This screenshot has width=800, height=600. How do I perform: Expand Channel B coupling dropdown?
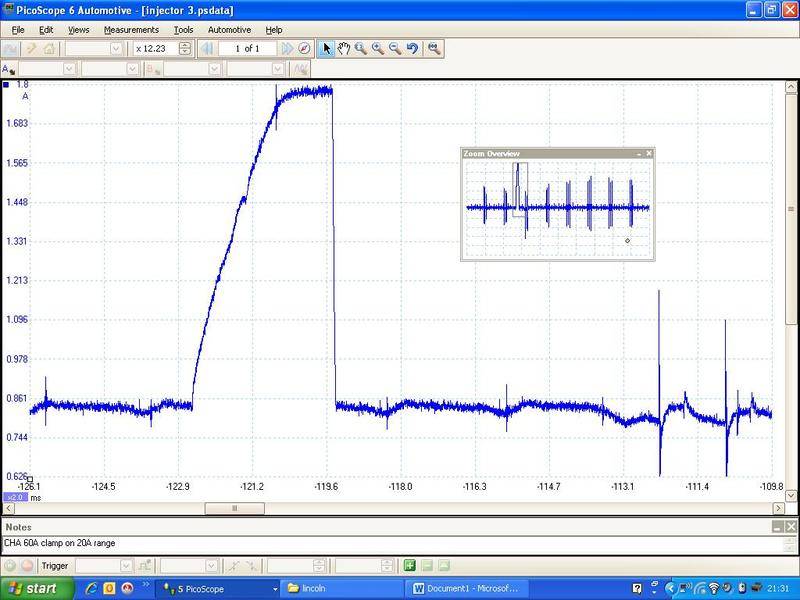pos(278,69)
